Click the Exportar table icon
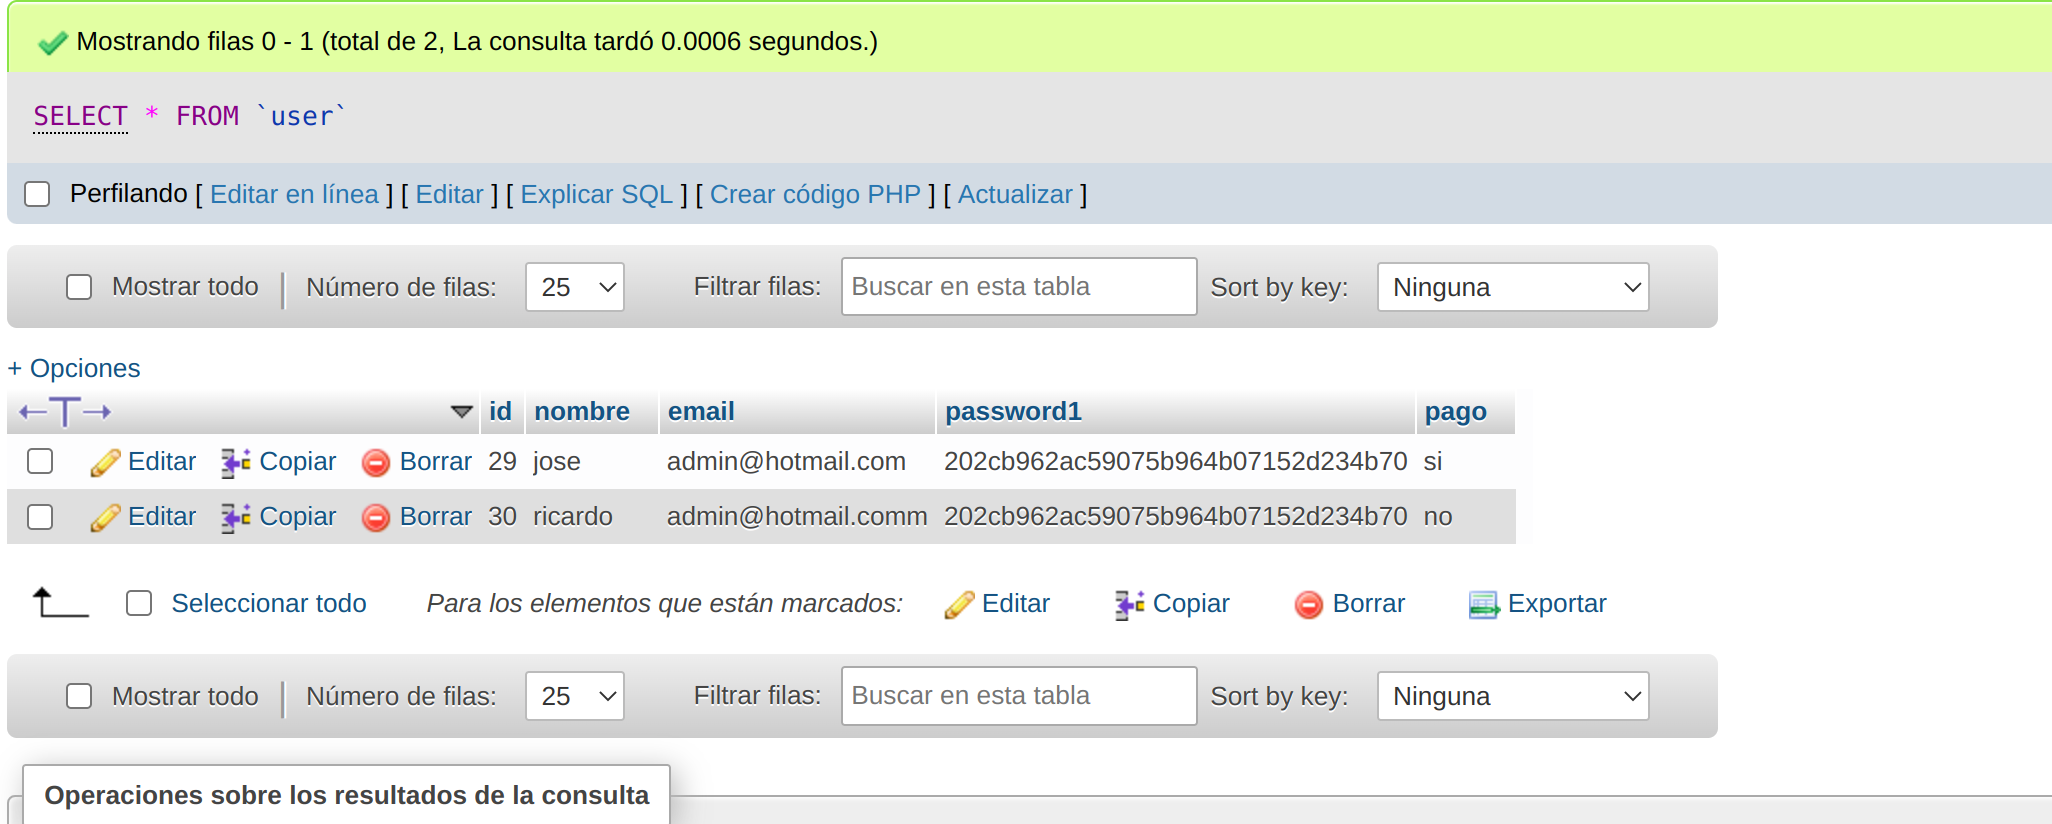This screenshot has width=2052, height=824. pyautogui.click(x=1484, y=604)
